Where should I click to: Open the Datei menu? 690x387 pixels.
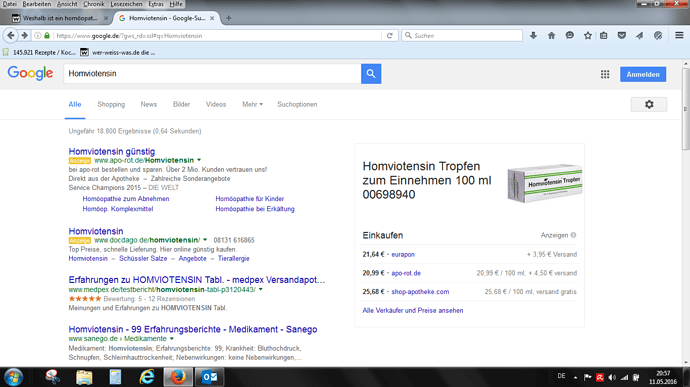coord(9,4)
